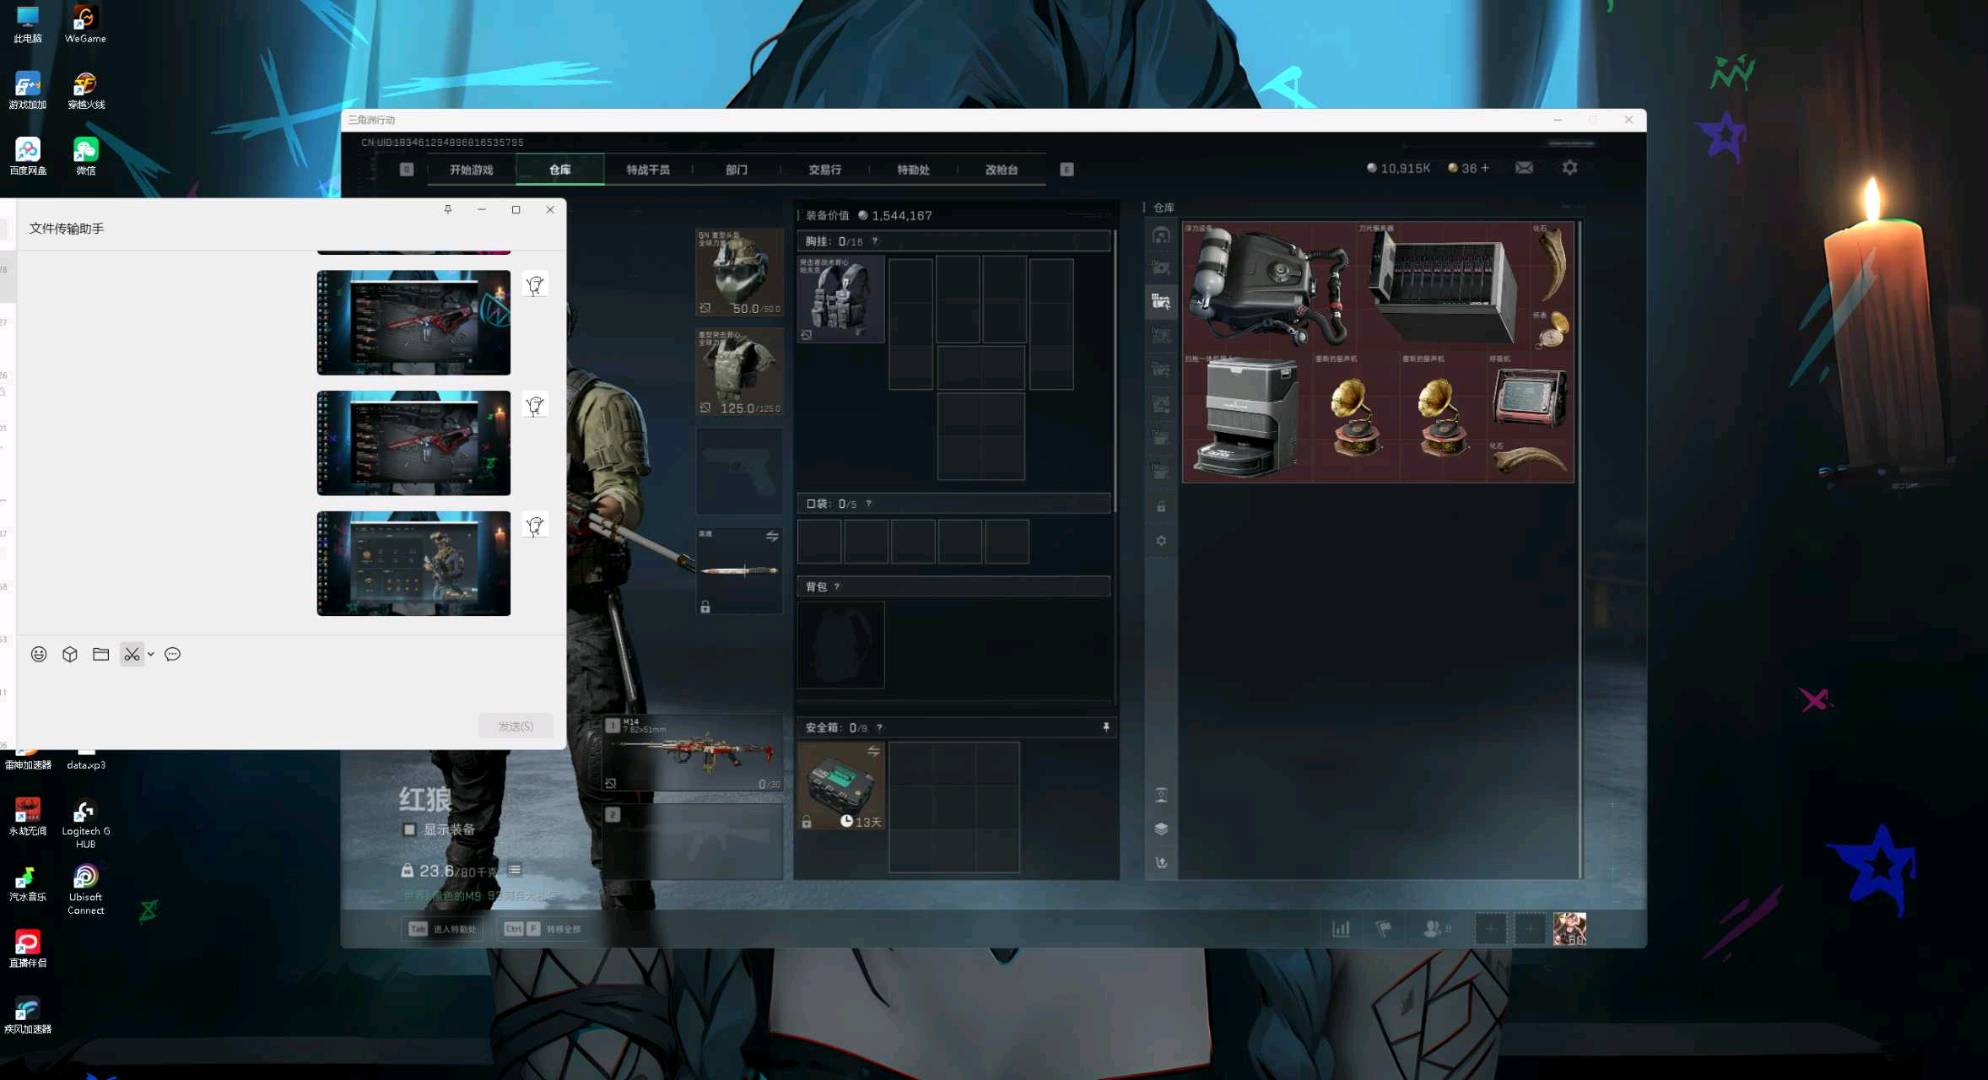Click the 发送(S) send button

point(516,726)
